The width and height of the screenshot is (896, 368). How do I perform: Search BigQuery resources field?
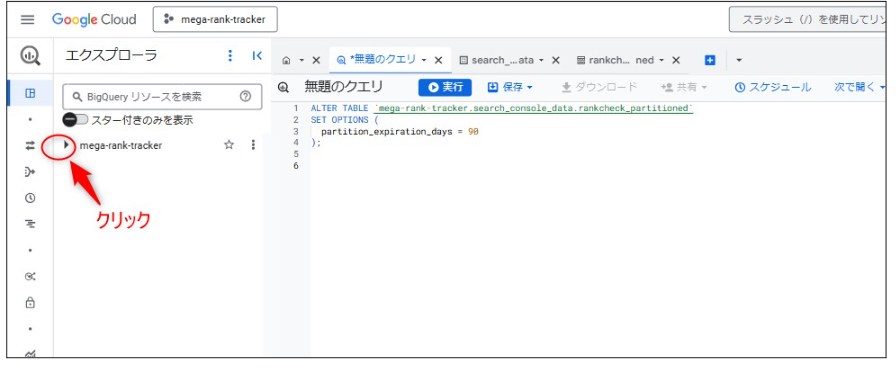point(162,97)
